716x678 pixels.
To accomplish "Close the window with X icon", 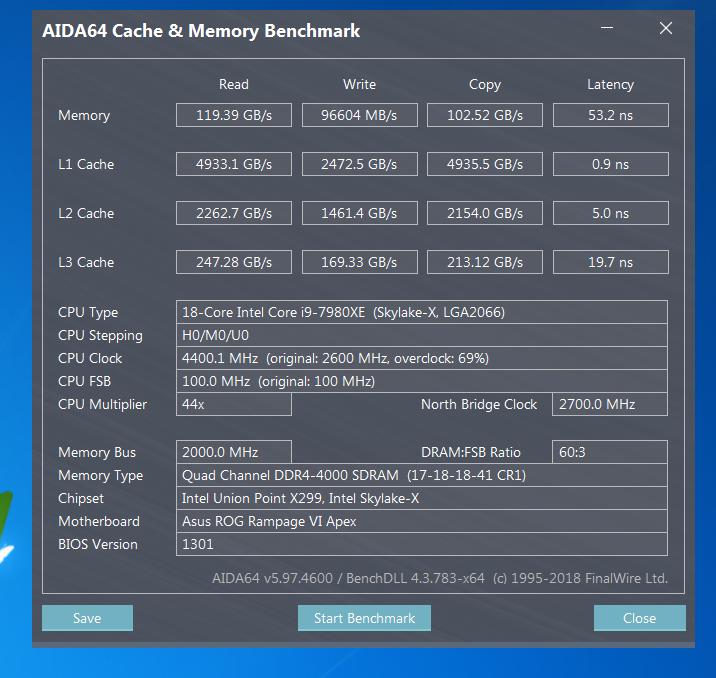I will coord(666,28).
